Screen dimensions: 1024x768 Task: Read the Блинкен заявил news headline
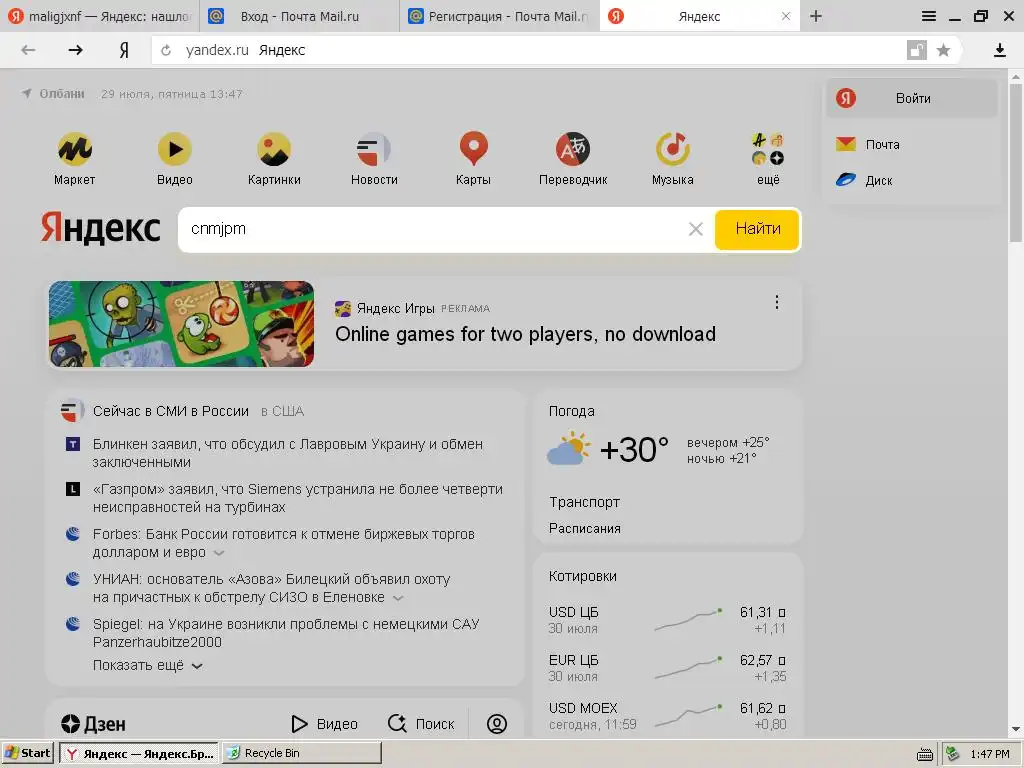288,453
